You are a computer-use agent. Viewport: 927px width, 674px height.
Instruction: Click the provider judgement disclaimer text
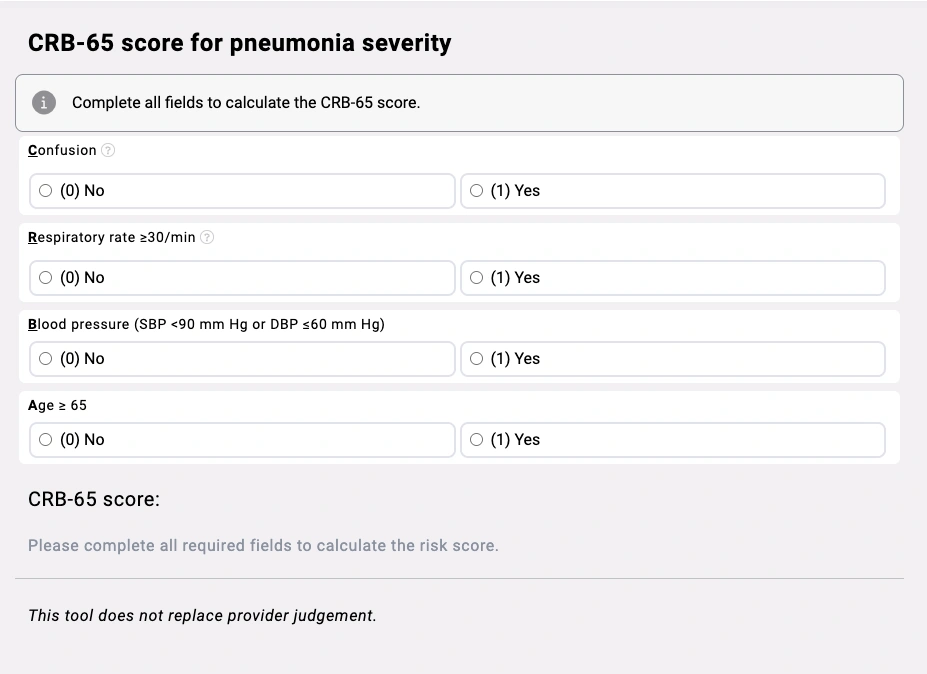point(202,615)
